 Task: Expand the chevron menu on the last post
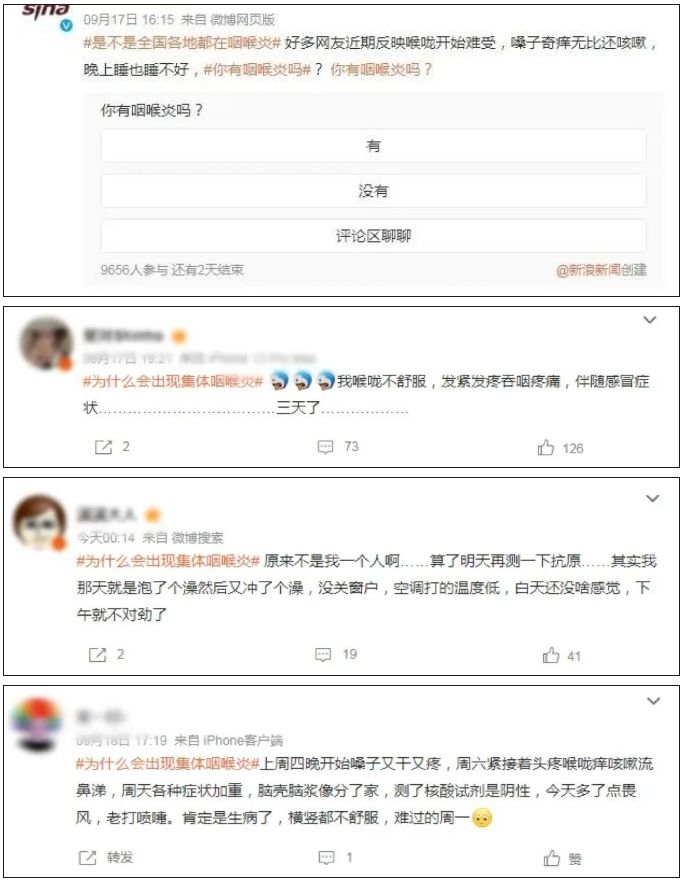point(654,701)
